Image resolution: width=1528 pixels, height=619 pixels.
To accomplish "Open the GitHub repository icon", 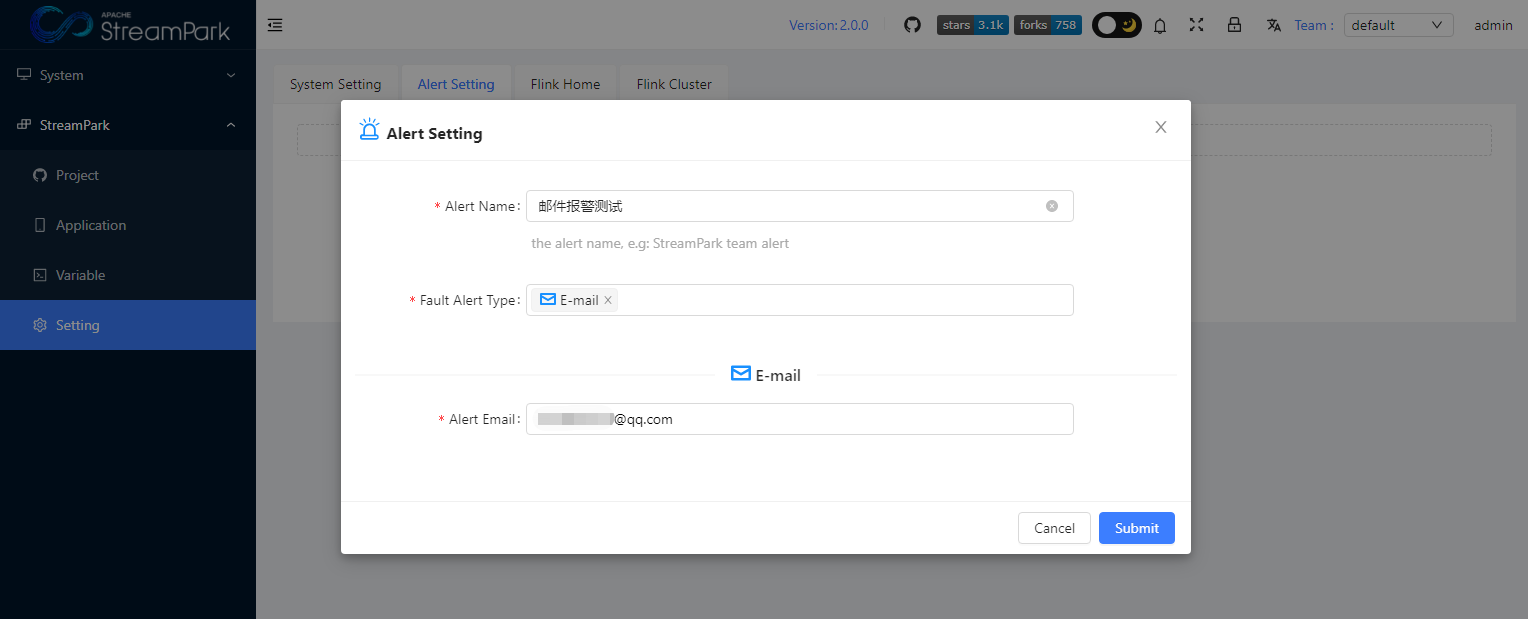I will (x=912, y=25).
